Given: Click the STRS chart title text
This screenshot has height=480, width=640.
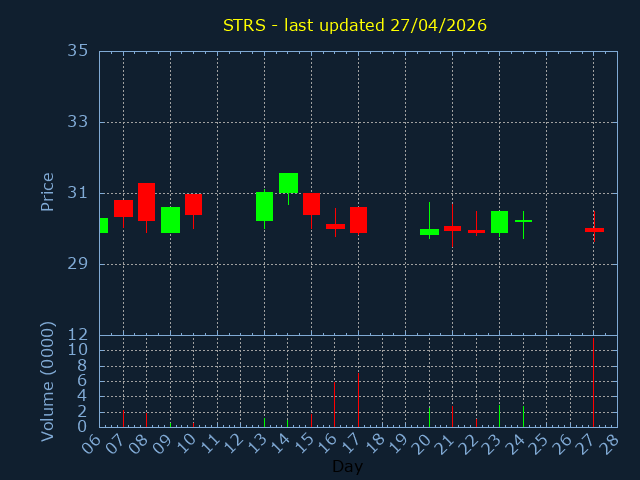Looking at the screenshot, I should 355,25.
